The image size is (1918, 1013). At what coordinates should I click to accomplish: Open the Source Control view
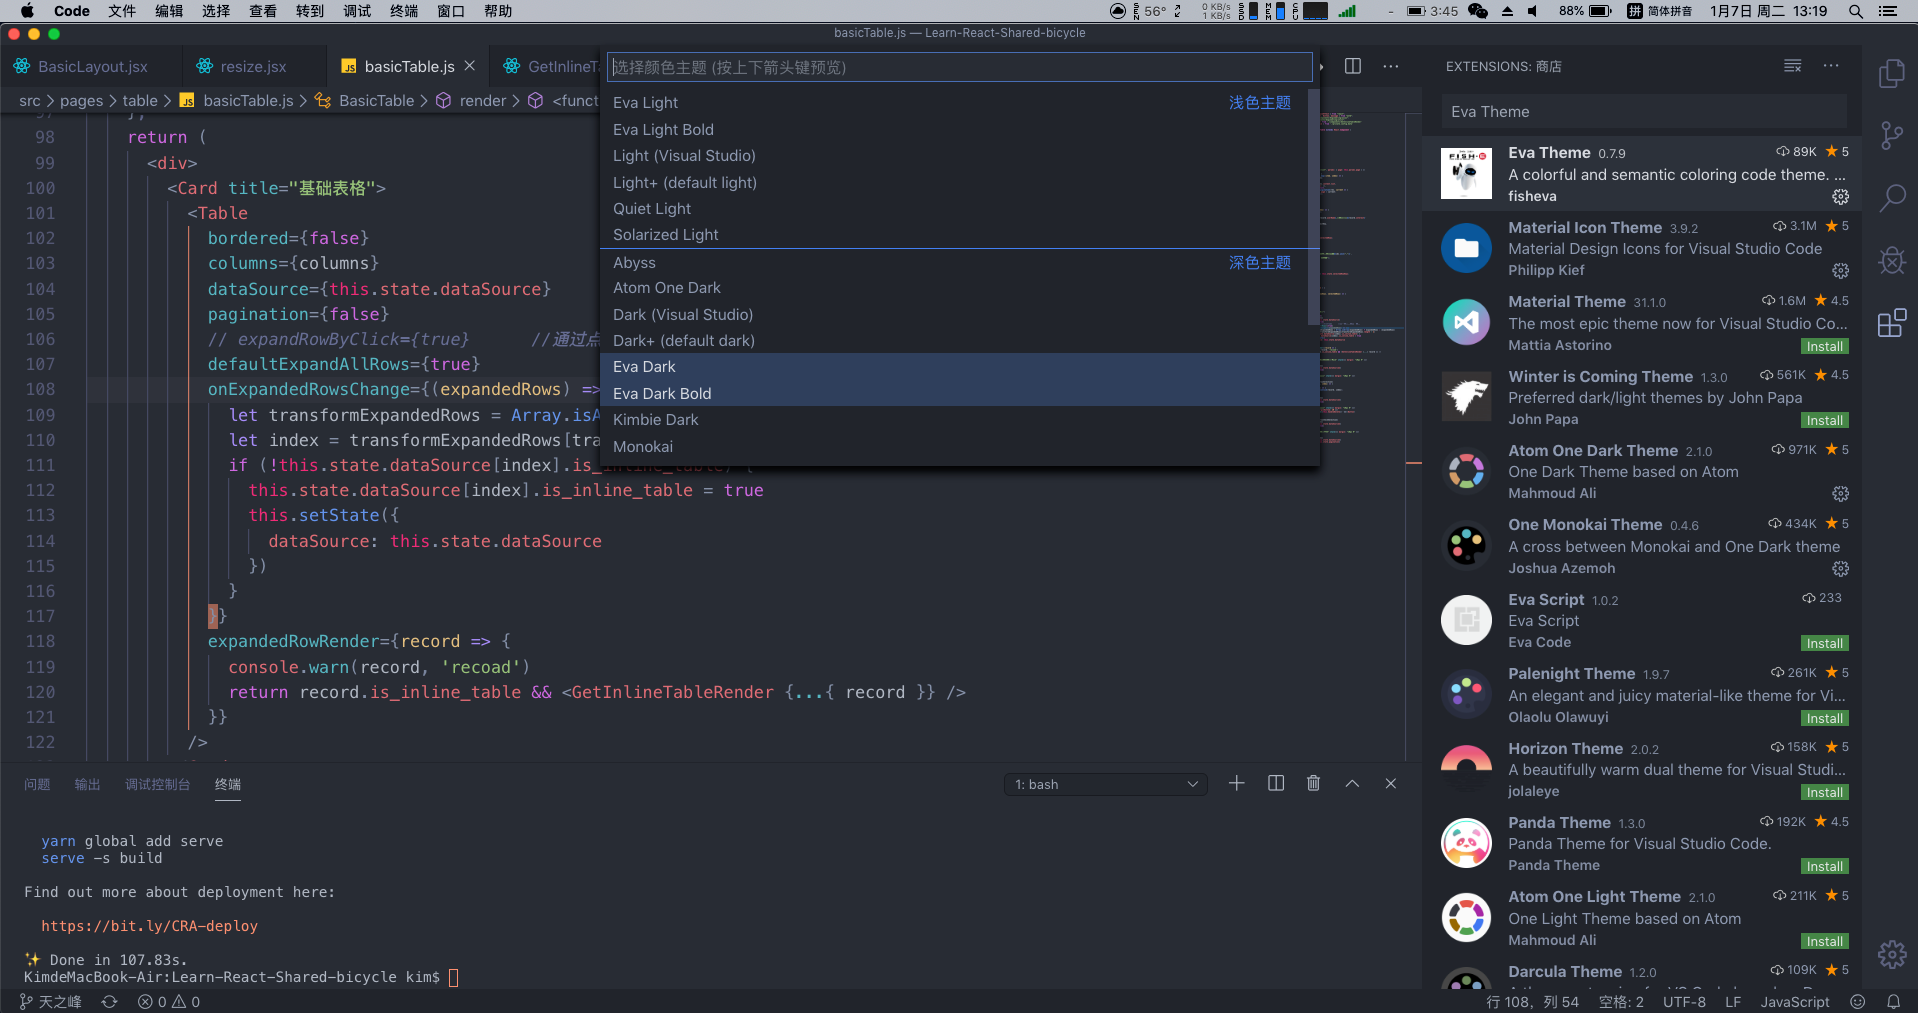point(1891,135)
